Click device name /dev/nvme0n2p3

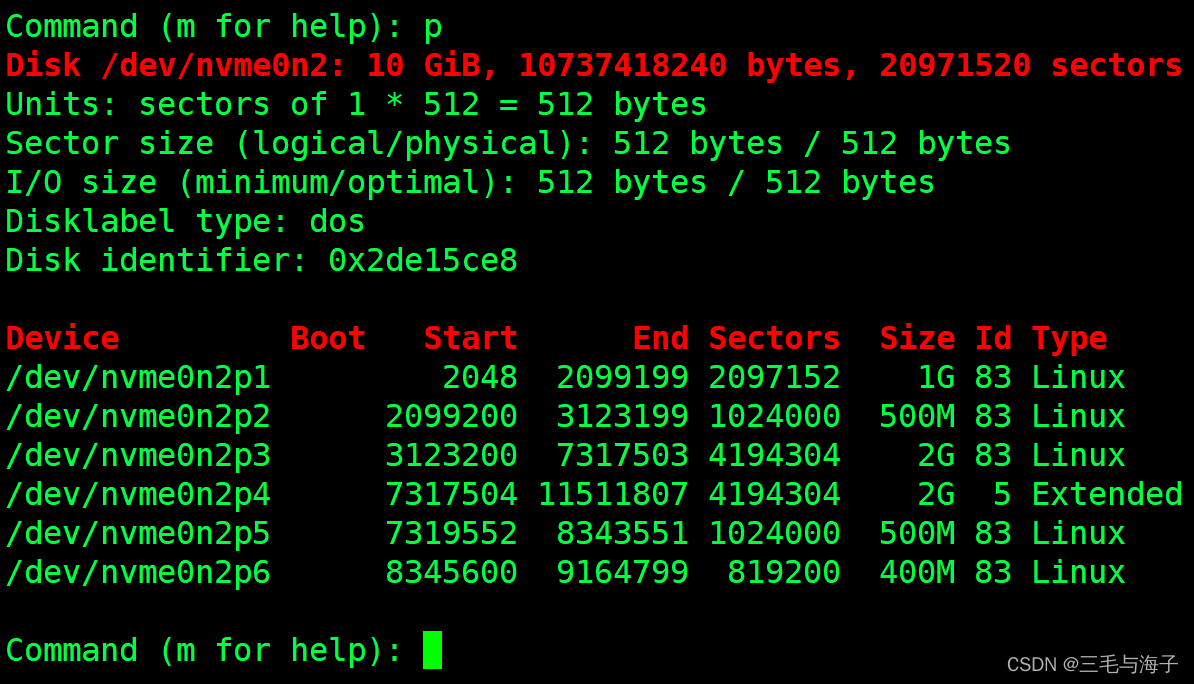138,455
